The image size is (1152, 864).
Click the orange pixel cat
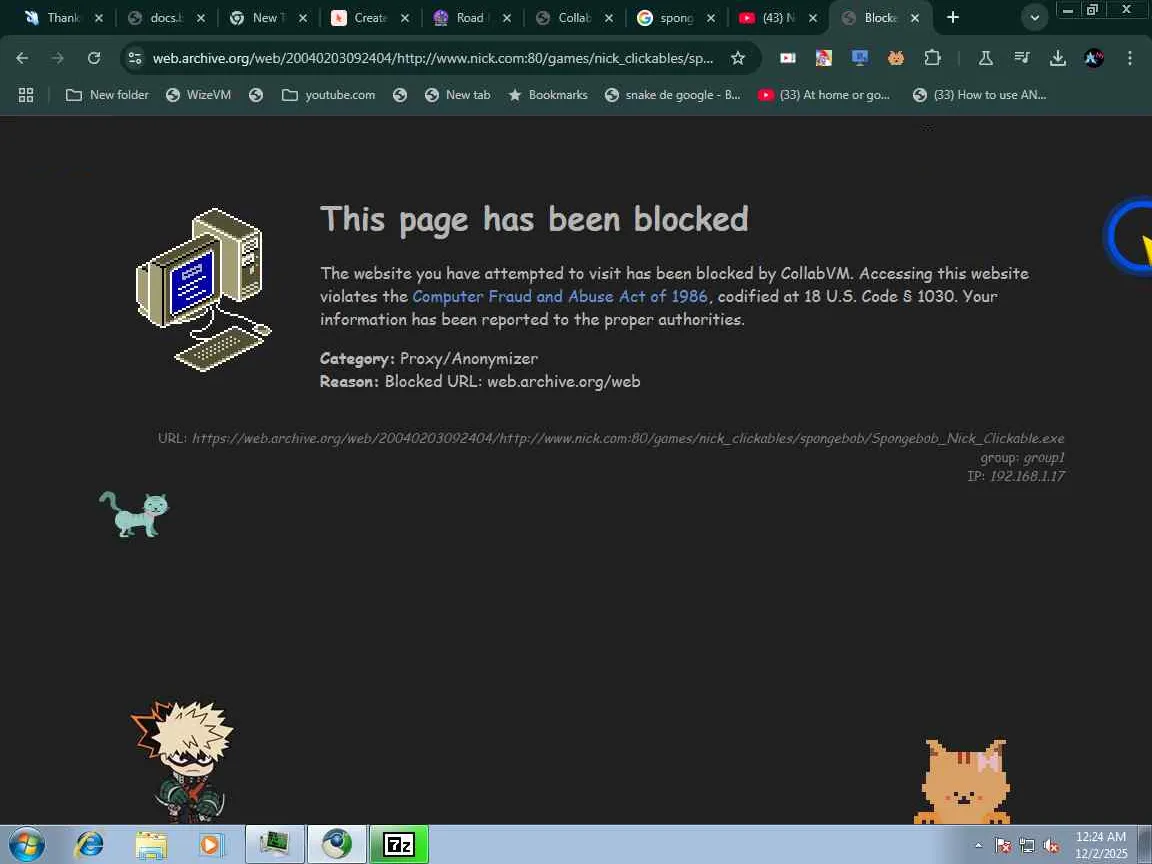[x=962, y=782]
